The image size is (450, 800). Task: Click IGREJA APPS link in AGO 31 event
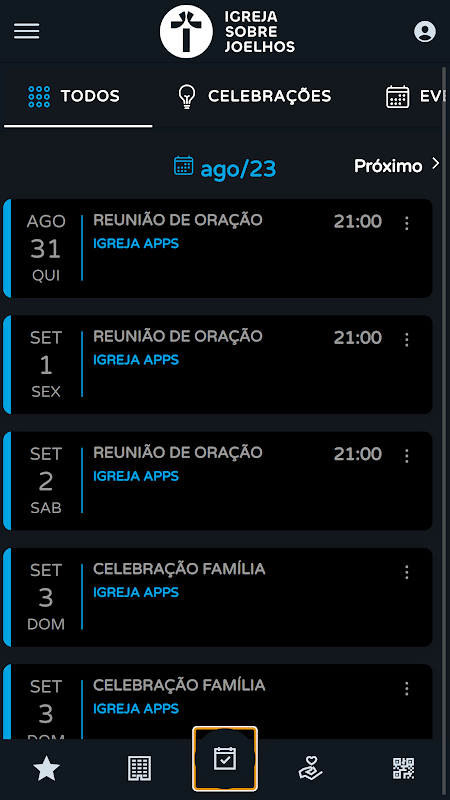click(x=136, y=243)
